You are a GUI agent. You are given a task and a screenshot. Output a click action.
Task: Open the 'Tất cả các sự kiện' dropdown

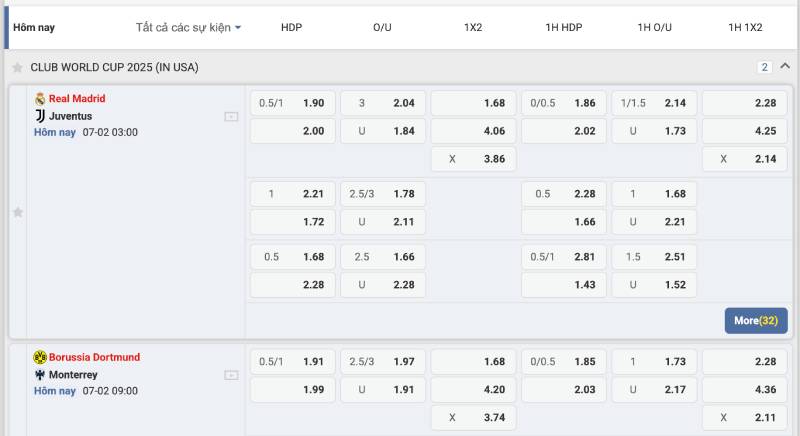[x=188, y=27]
